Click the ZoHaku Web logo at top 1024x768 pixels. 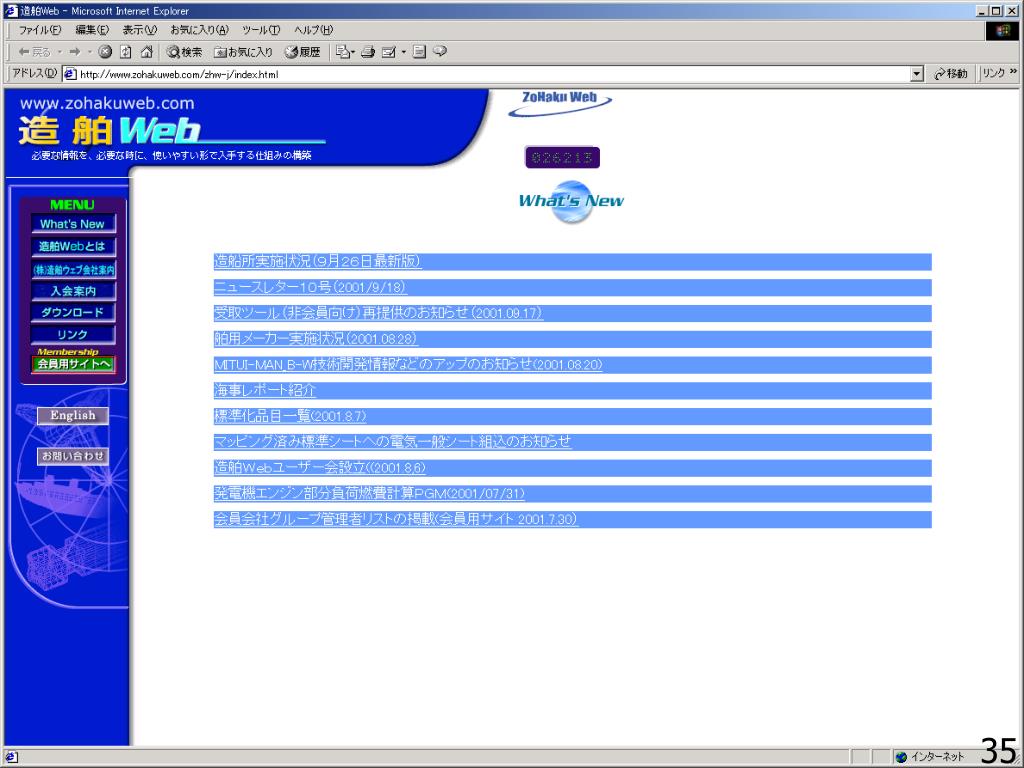pos(560,103)
